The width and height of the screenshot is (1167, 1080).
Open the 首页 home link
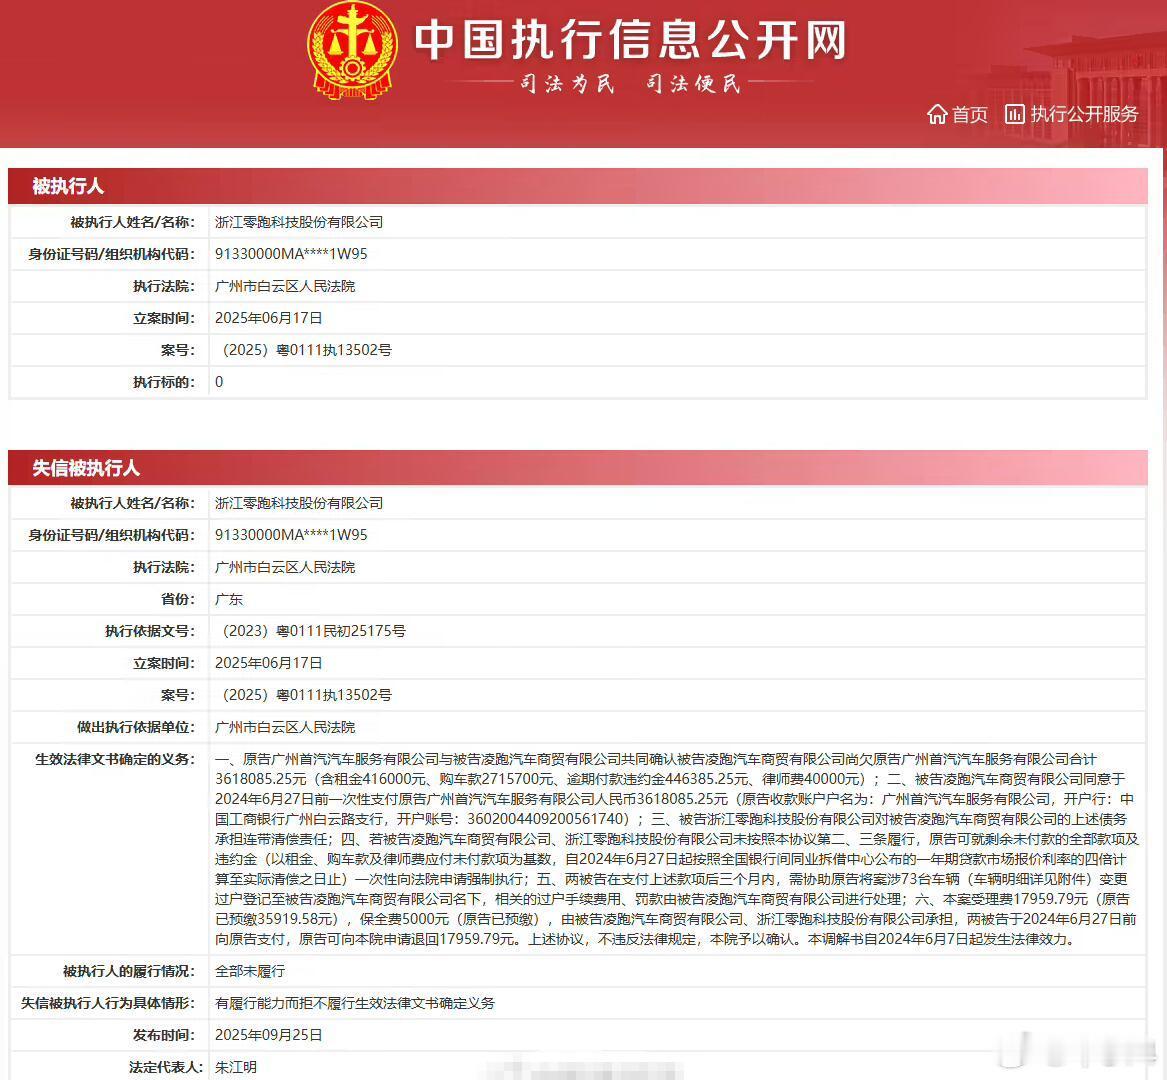[x=970, y=115]
